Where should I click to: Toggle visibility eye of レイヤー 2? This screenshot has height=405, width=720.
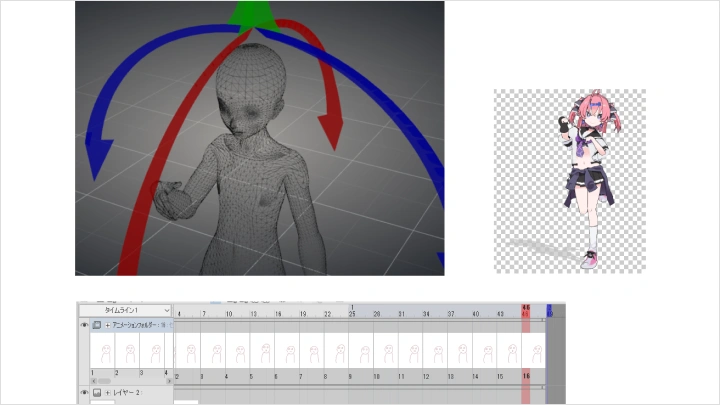[84, 393]
